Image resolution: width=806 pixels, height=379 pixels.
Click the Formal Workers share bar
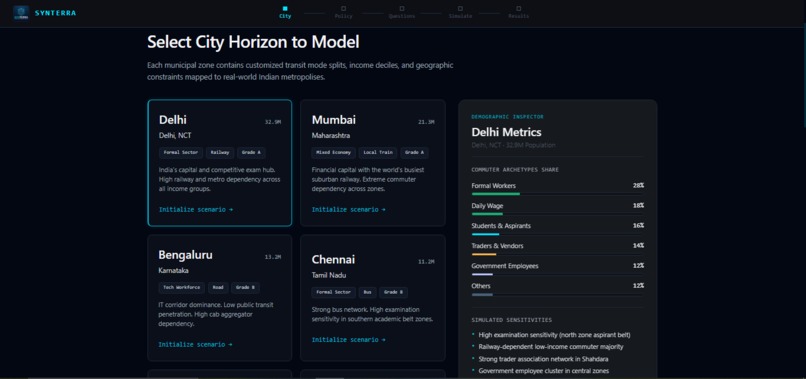(558, 194)
